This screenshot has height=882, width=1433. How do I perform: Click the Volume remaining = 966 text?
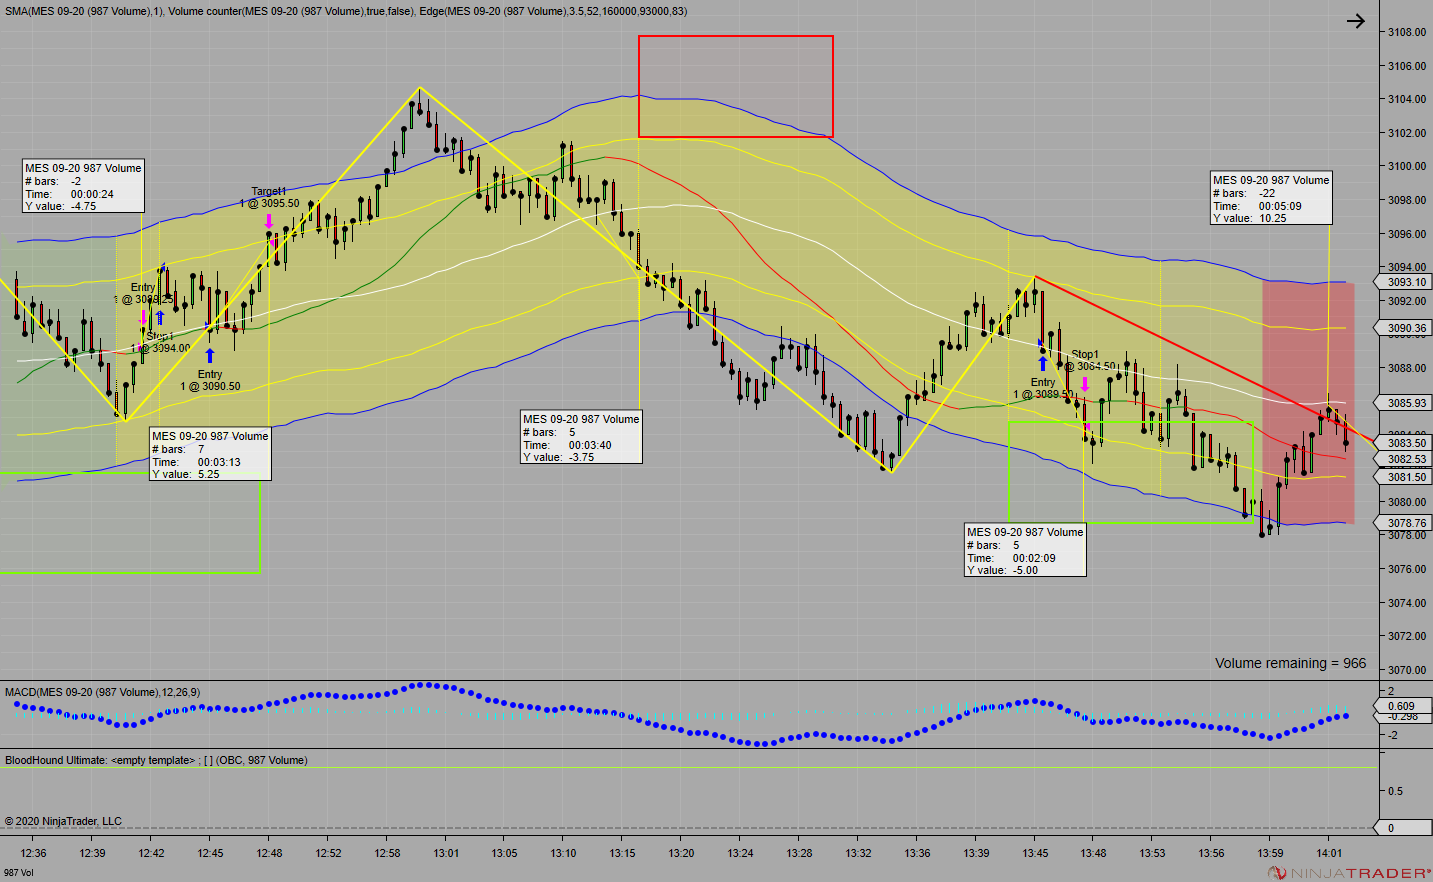(1290, 663)
